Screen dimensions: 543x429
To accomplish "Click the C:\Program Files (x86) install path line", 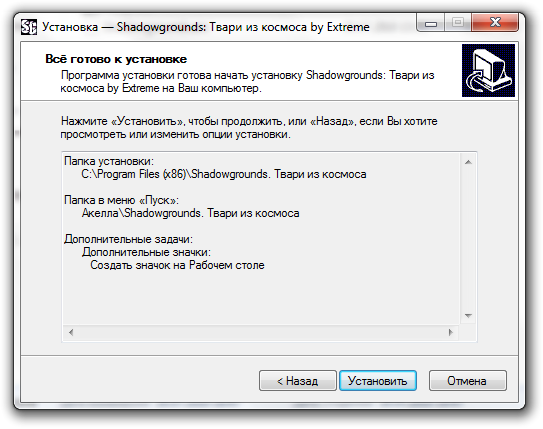I will click(224, 174).
